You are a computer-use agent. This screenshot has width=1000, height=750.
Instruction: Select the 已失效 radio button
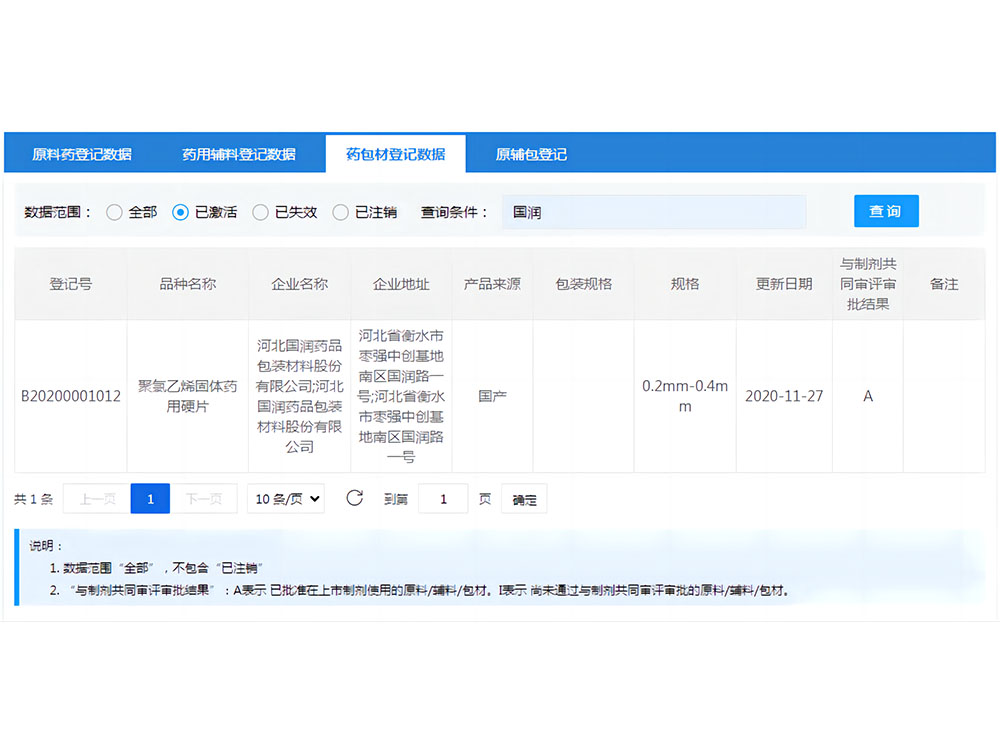tap(261, 212)
